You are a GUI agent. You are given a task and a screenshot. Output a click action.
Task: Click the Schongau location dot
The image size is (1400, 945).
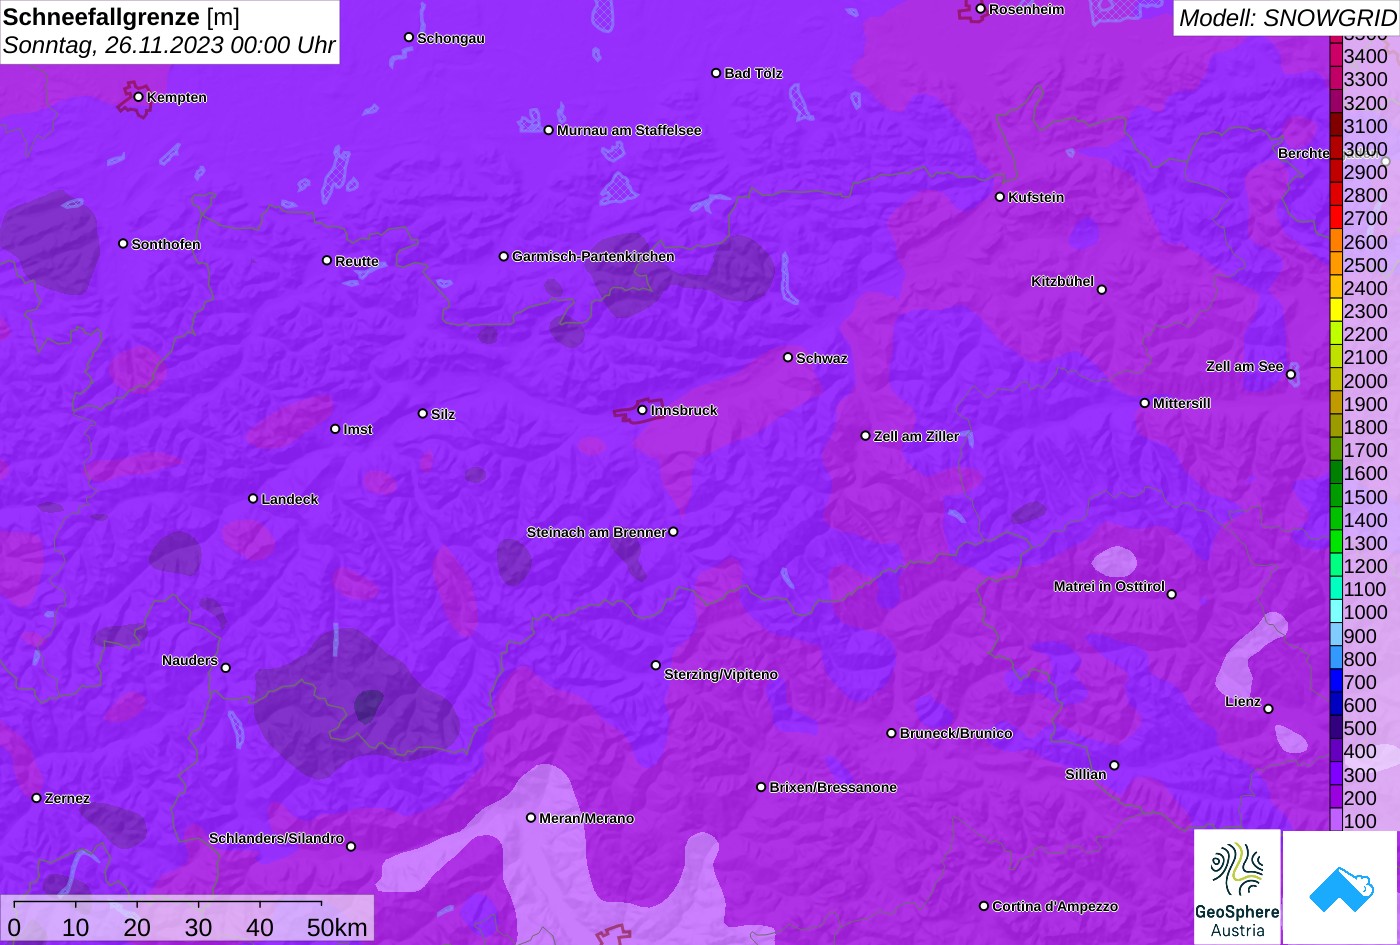point(408,37)
